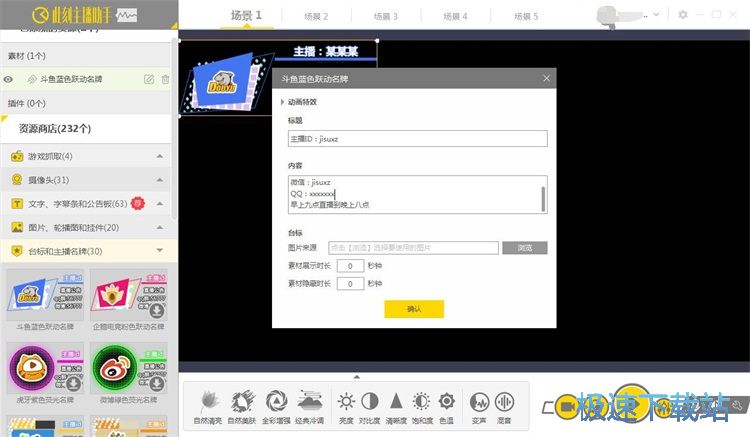
Task: Delete the 斗鱼蓝色跃动名牌 material via trash icon
Action: [165, 79]
